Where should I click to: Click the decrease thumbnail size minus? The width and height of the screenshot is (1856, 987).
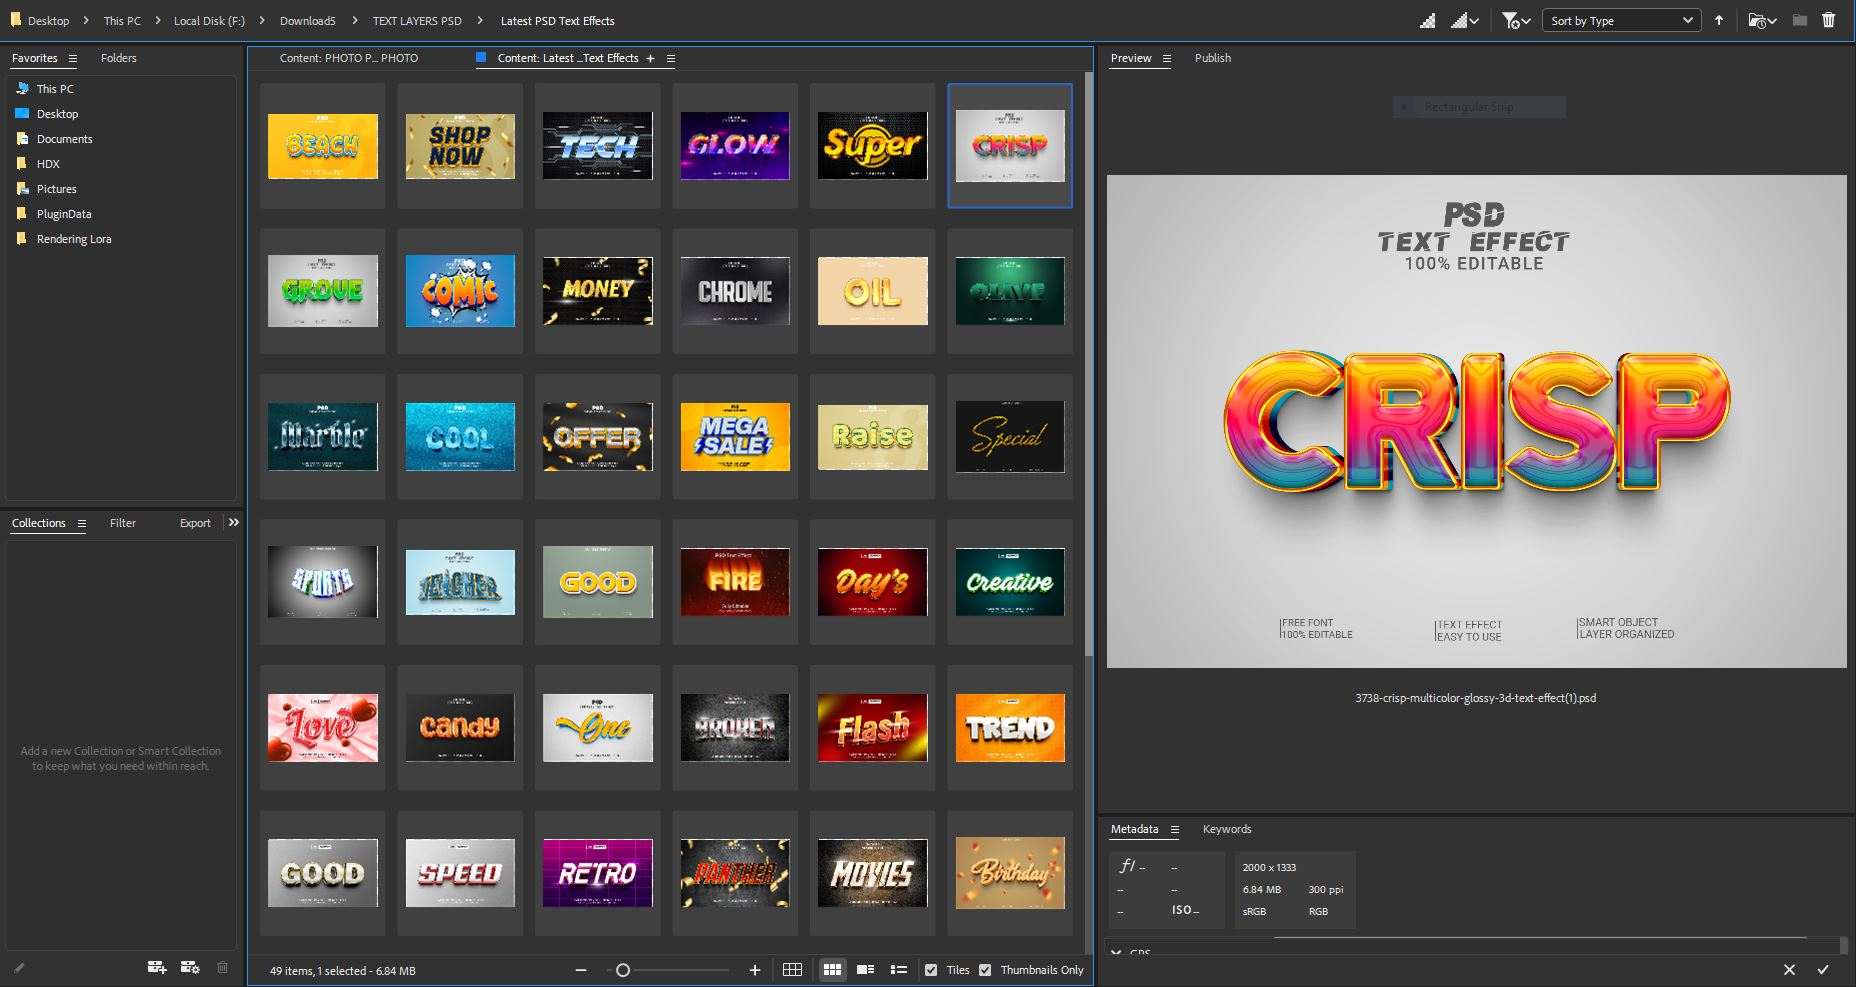point(581,970)
